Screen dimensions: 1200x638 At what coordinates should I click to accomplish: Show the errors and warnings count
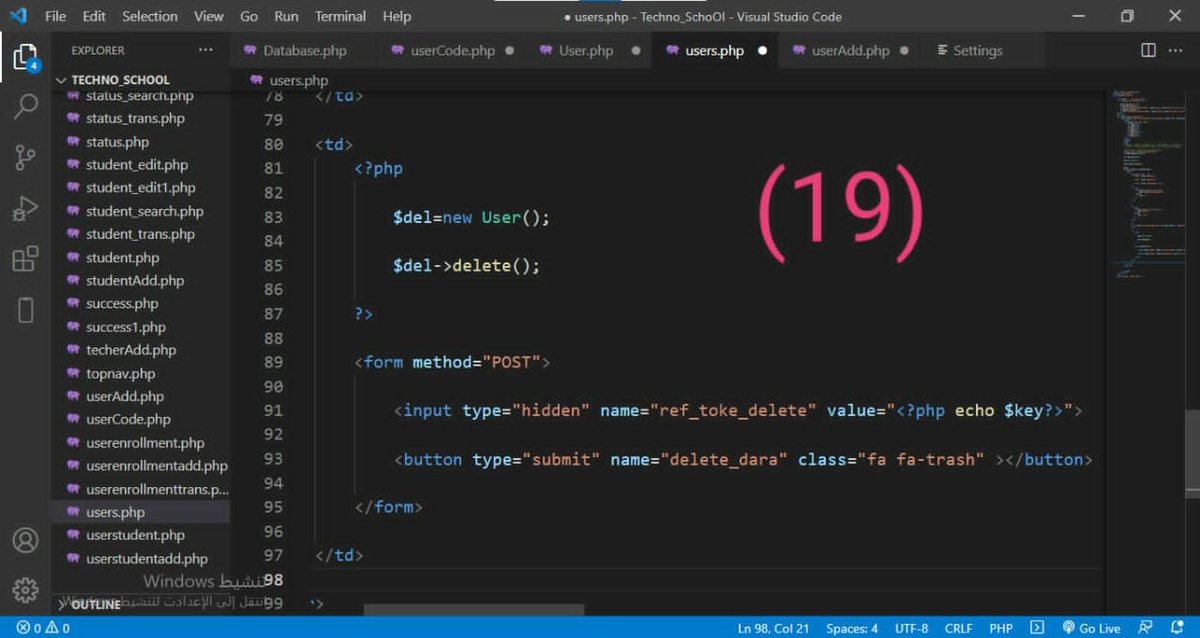point(43,628)
